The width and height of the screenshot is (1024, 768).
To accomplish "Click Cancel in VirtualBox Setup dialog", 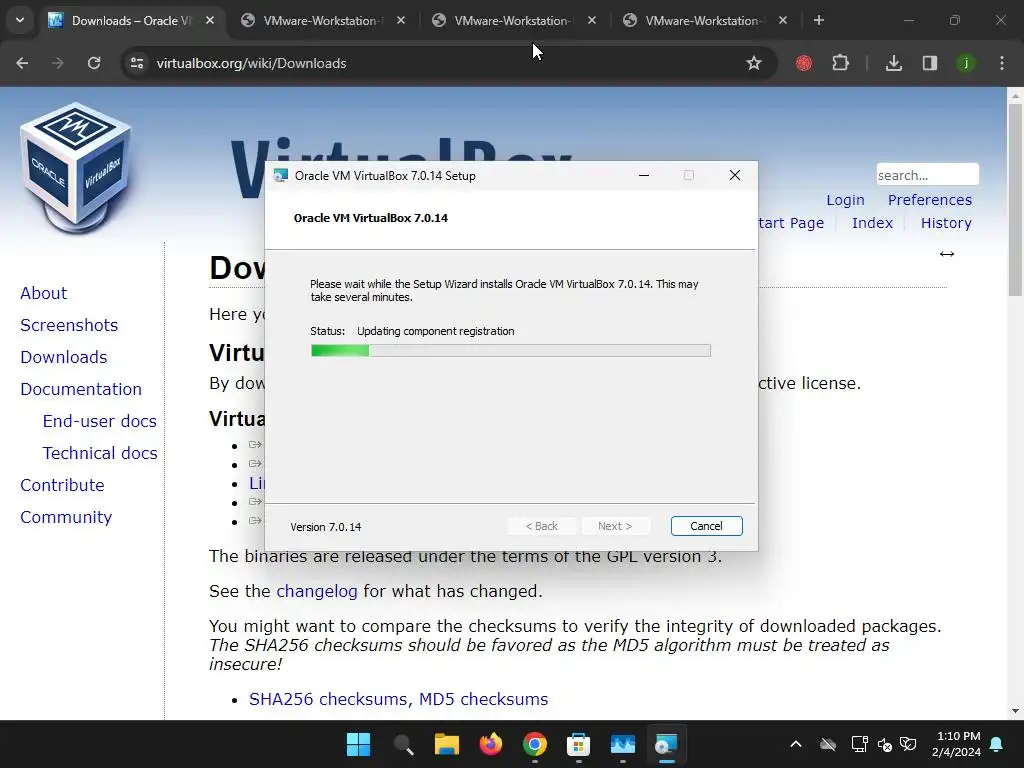I will tap(707, 526).
